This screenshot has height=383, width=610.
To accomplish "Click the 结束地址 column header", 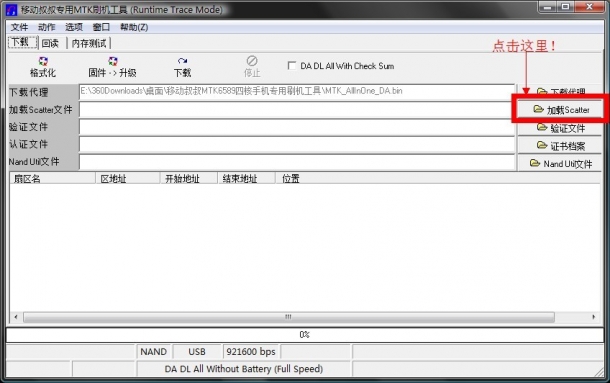I will [246, 179].
